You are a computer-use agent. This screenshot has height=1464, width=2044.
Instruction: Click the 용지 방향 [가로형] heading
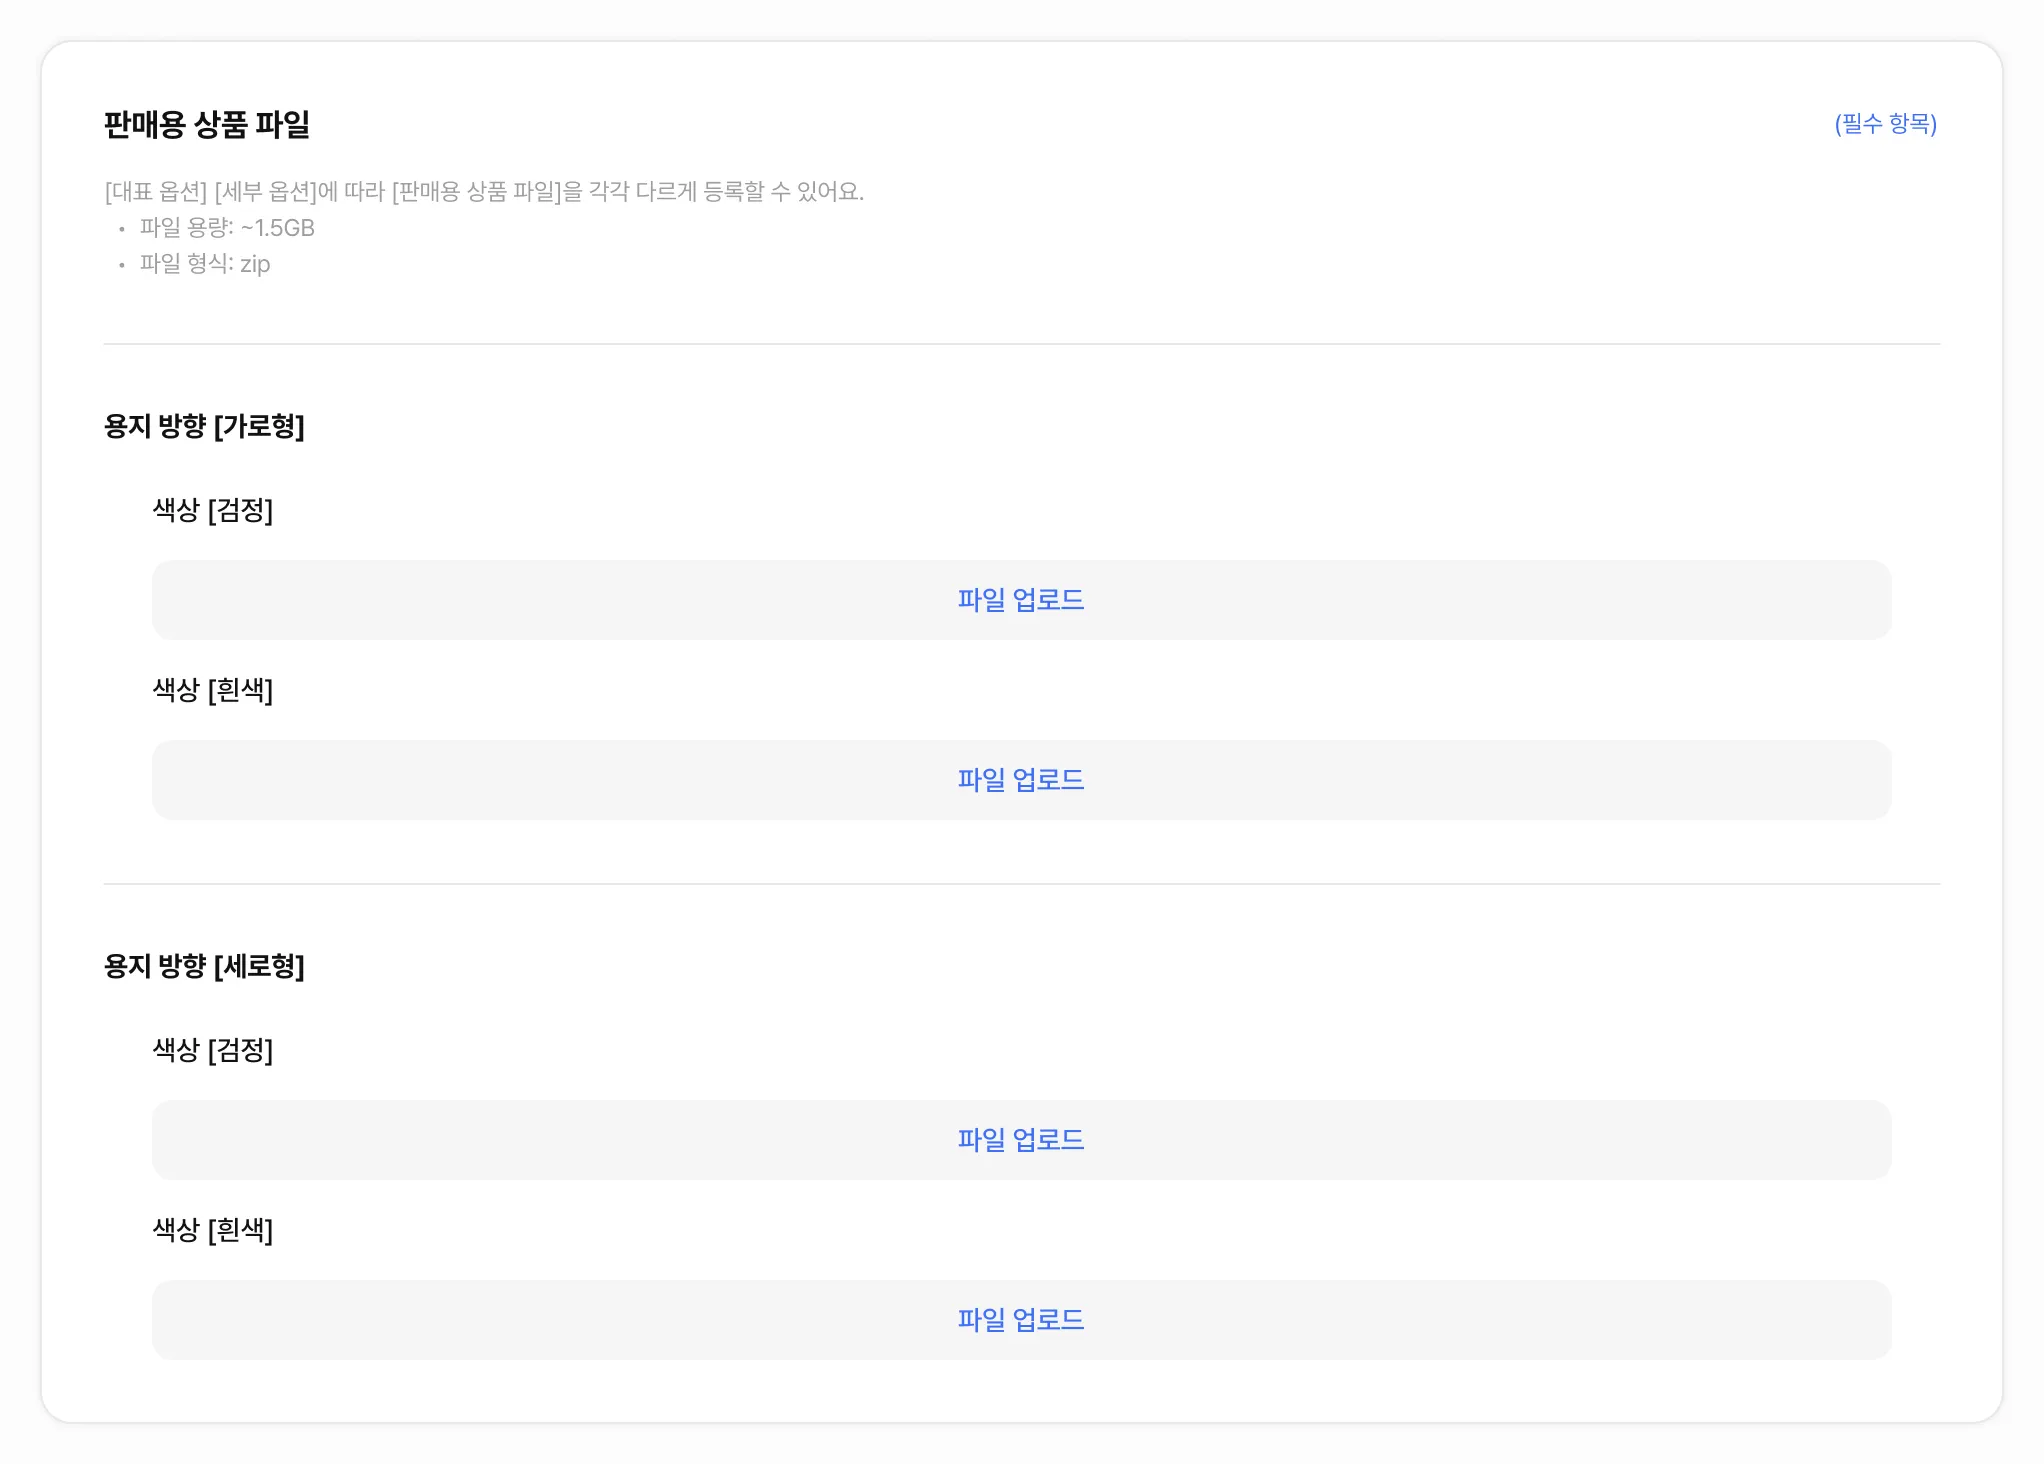point(204,427)
